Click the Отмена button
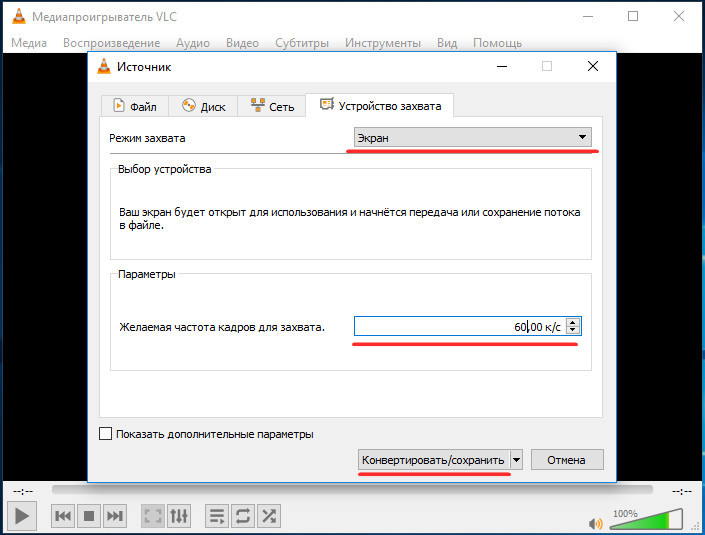The height and width of the screenshot is (535, 705). [x=567, y=460]
